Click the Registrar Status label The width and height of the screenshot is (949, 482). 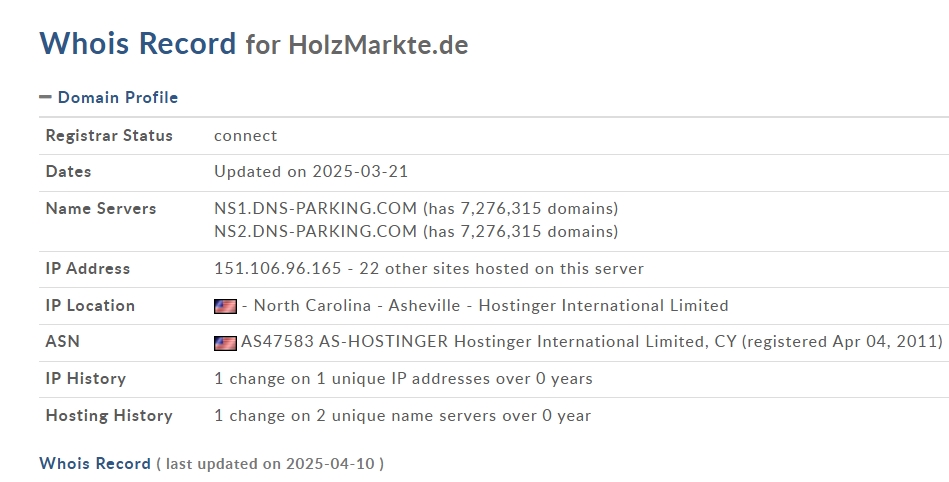pos(109,135)
